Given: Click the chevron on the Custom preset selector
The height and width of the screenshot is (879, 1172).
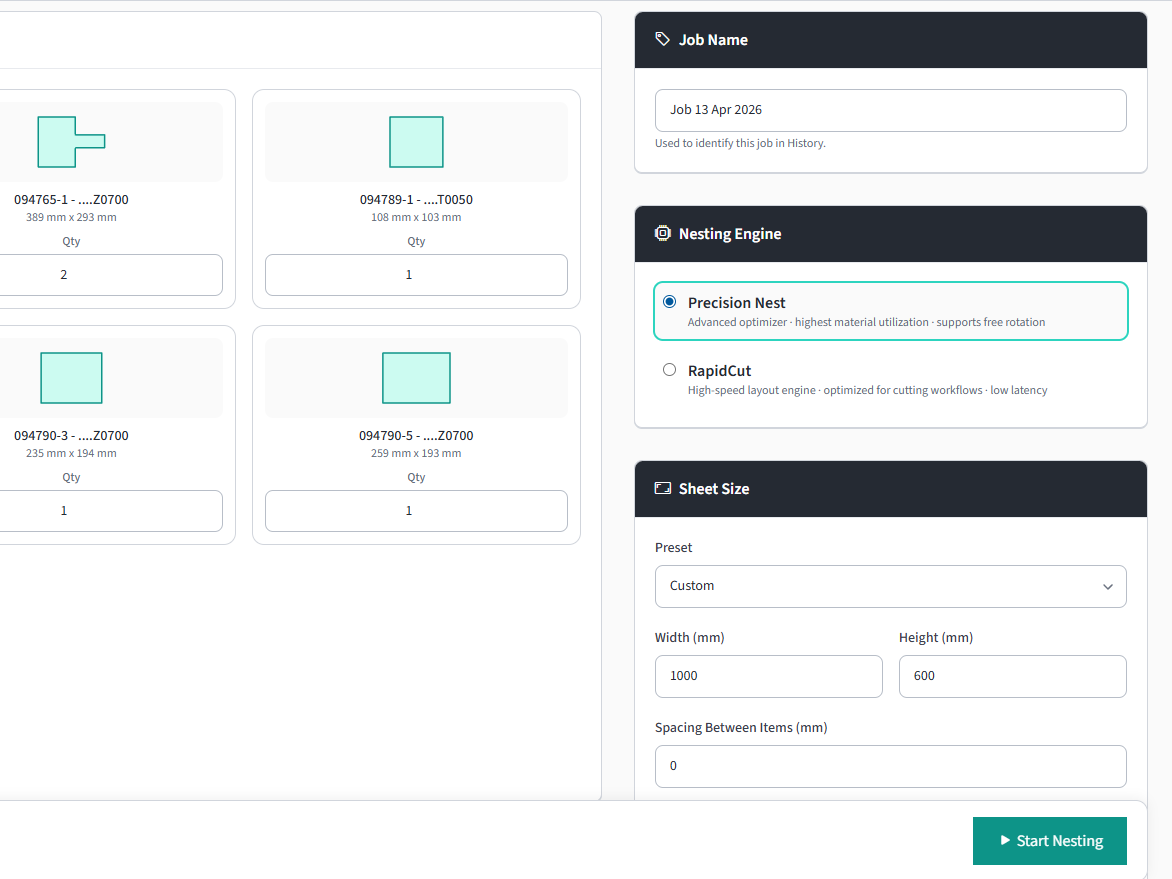Looking at the screenshot, I should 1107,587.
